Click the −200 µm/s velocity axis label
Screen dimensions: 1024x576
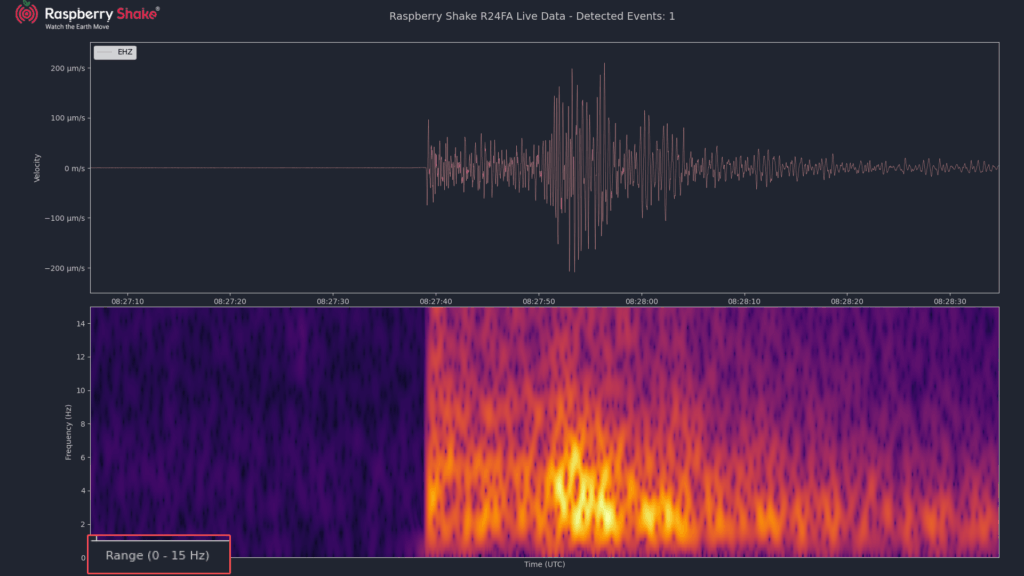65,268
